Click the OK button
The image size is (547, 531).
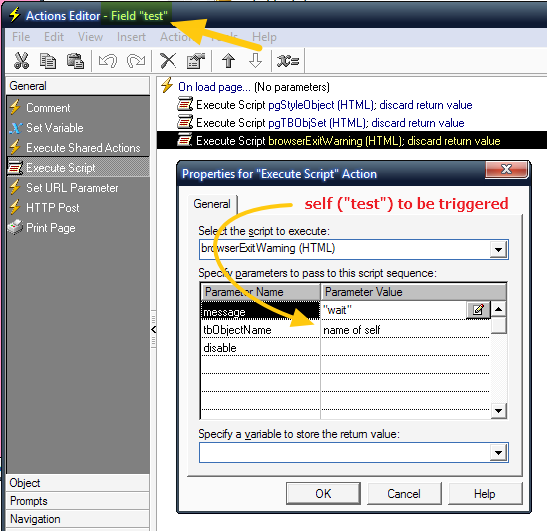tap(323, 494)
